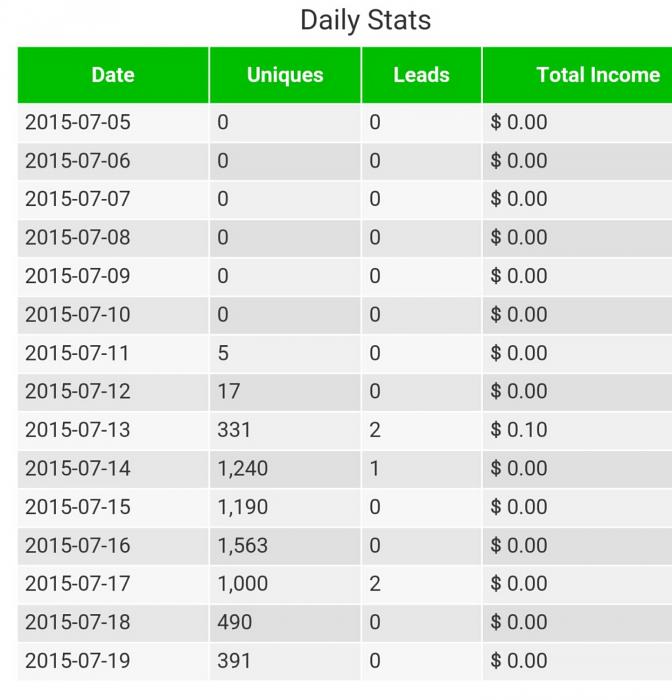This screenshot has width=672, height=700.
Task: Select the Total Income column header
Action: click(x=577, y=75)
